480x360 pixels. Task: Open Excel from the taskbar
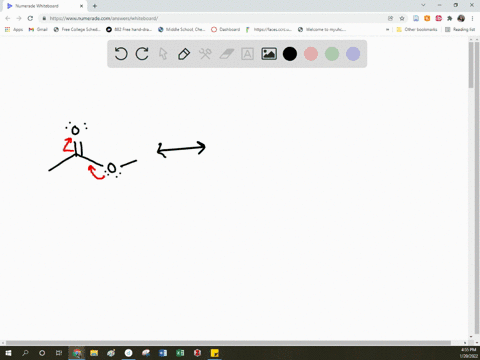click(x=180, y=353)
